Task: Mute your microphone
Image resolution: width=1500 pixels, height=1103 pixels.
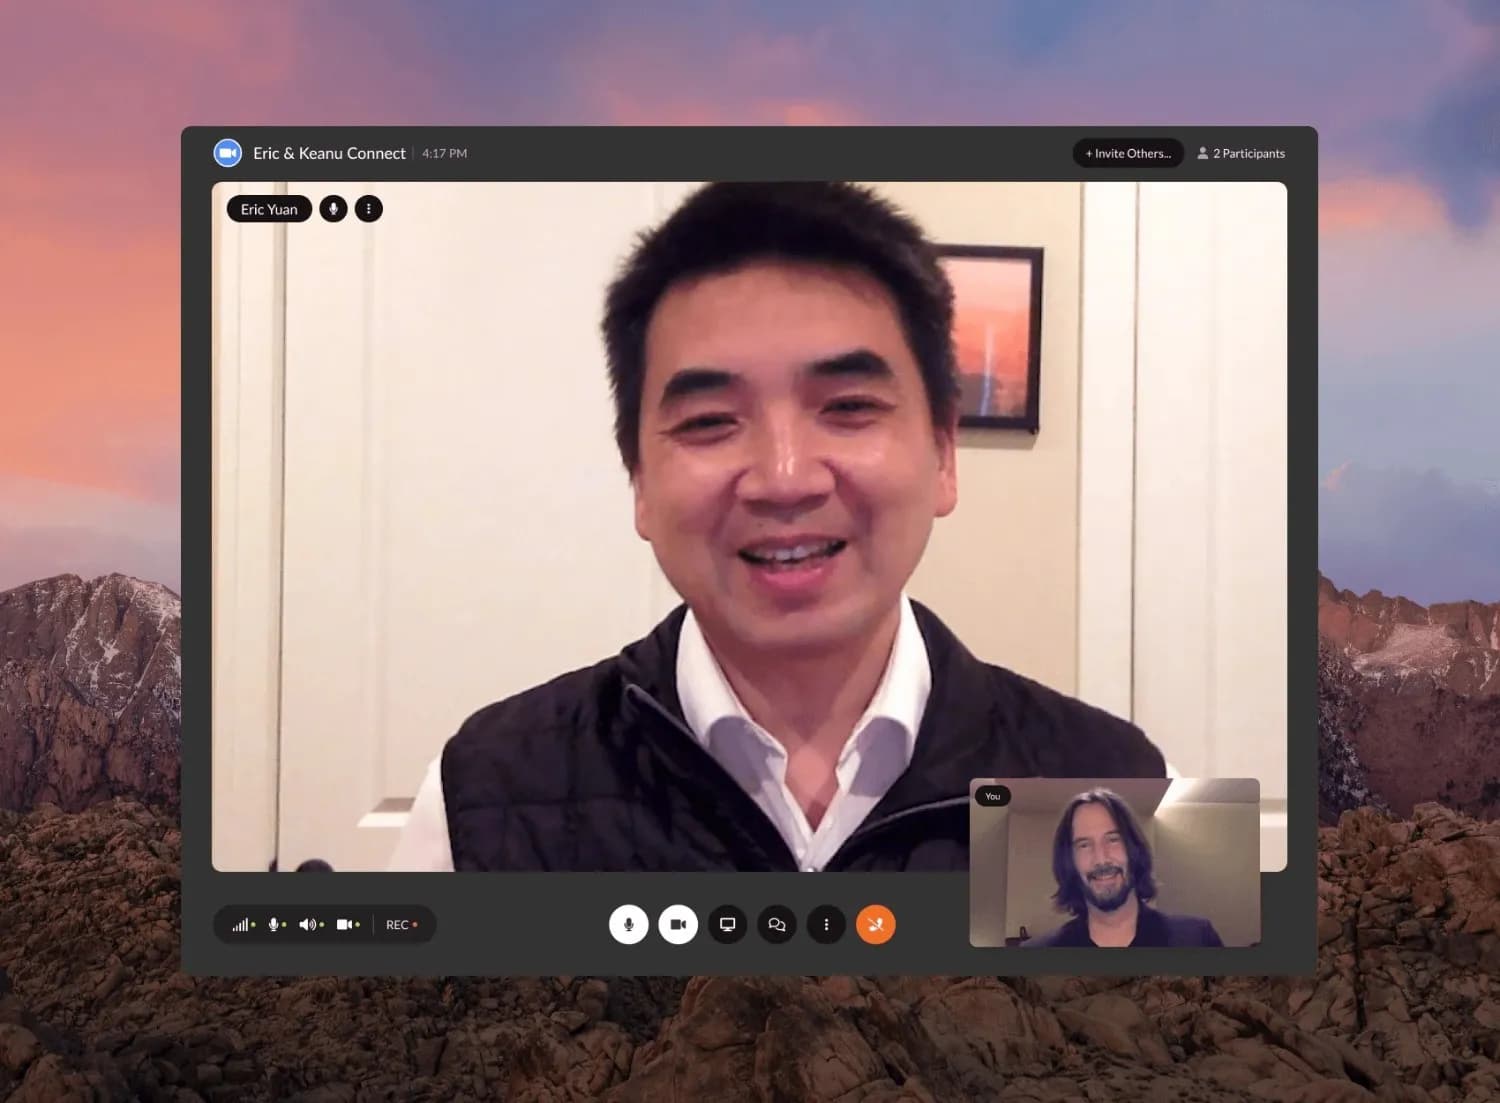Action: 628,925
